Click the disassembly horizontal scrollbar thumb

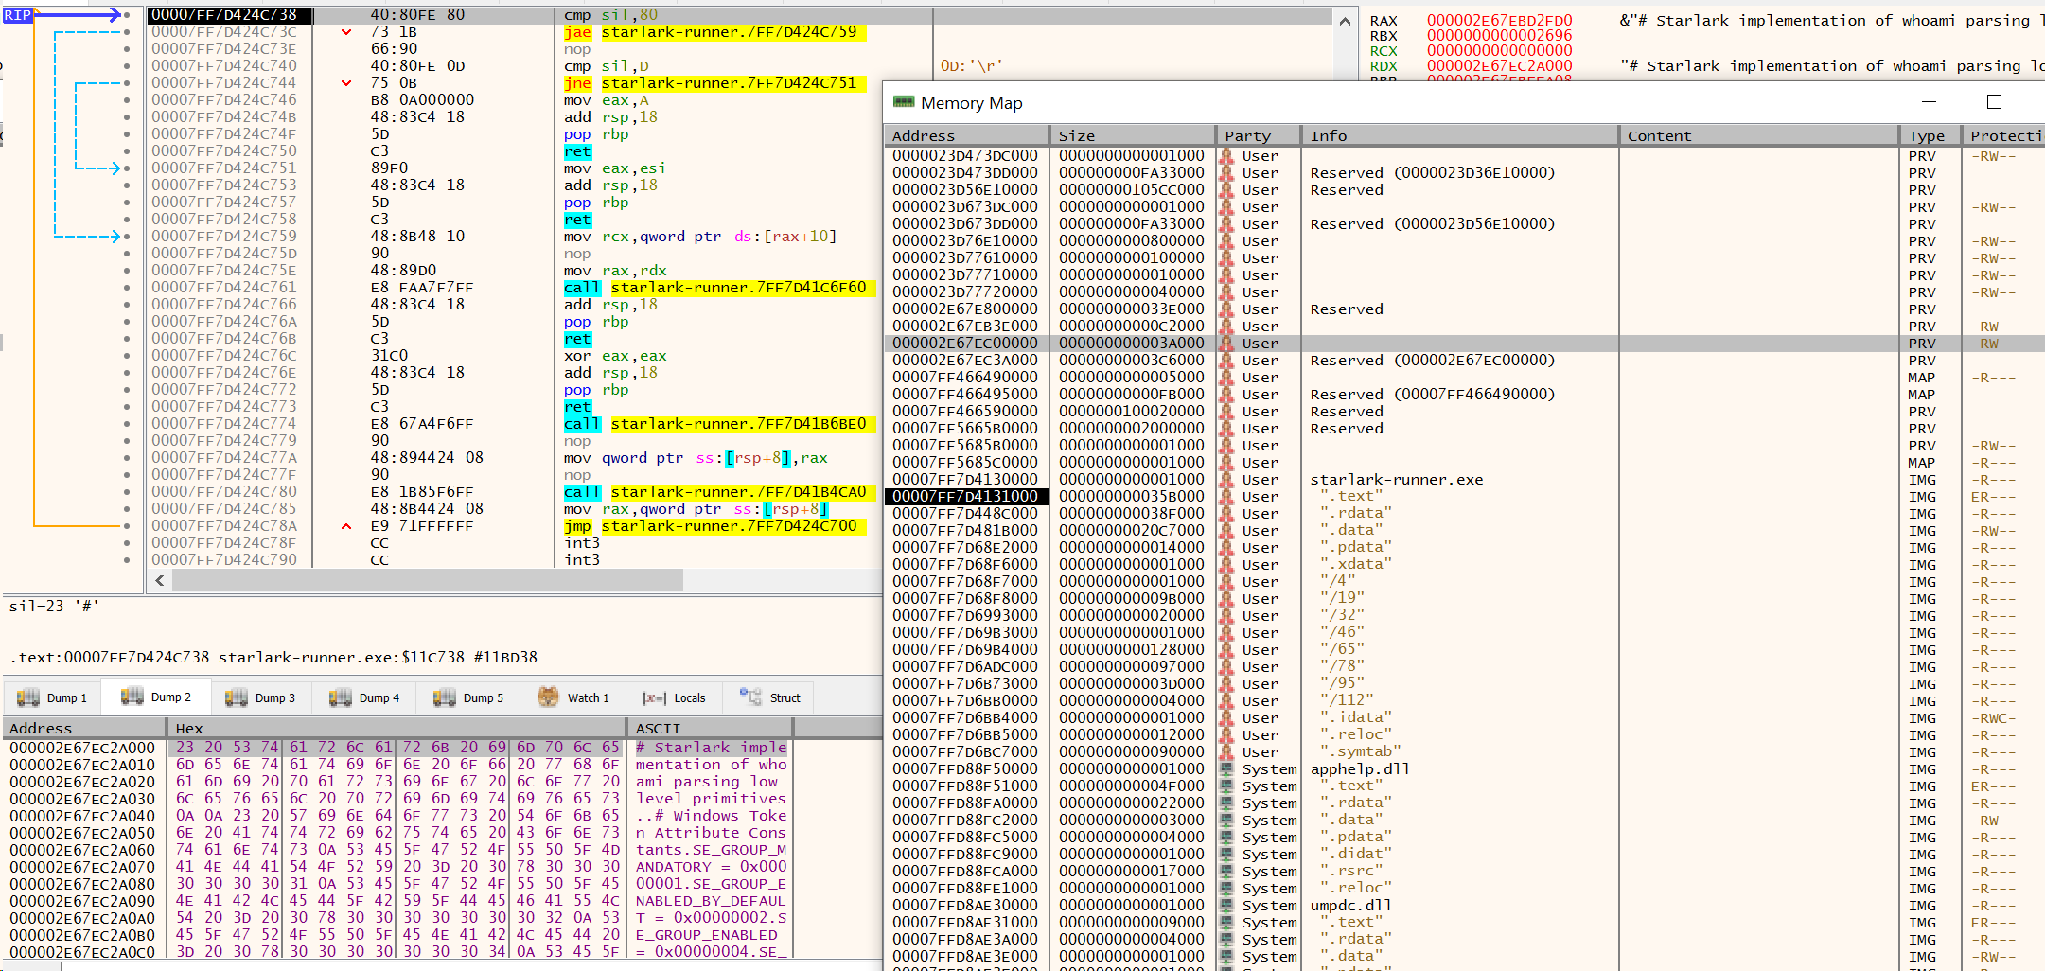coord(427,580)
